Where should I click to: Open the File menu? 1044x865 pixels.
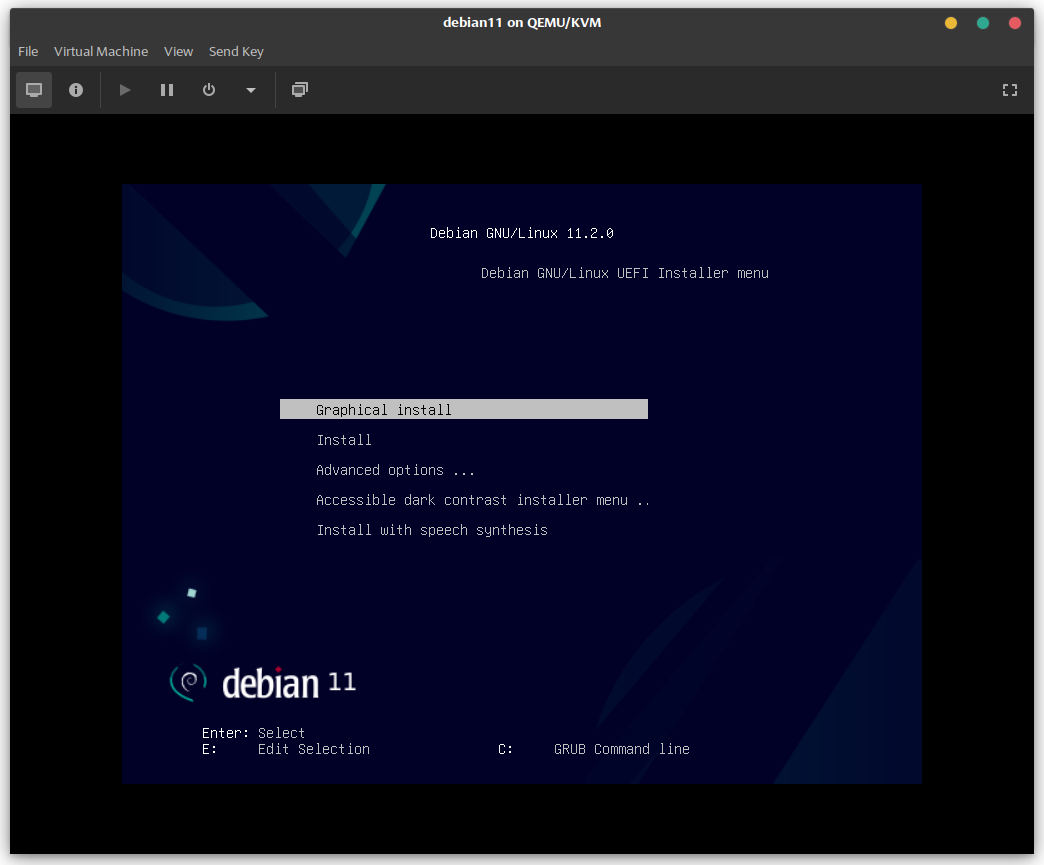(28, 51)
